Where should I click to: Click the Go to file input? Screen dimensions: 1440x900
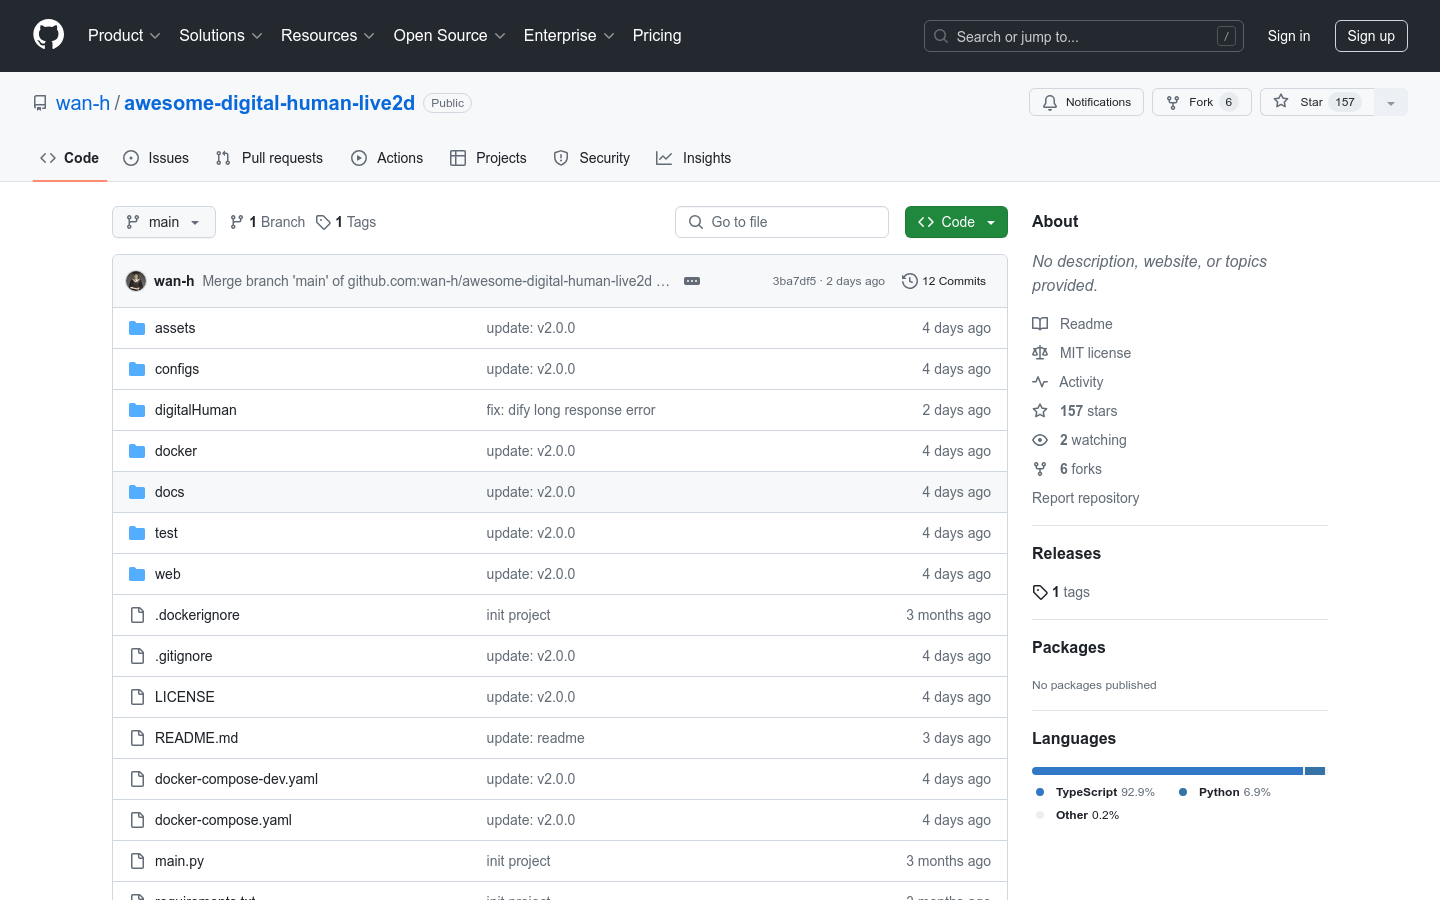782,222
